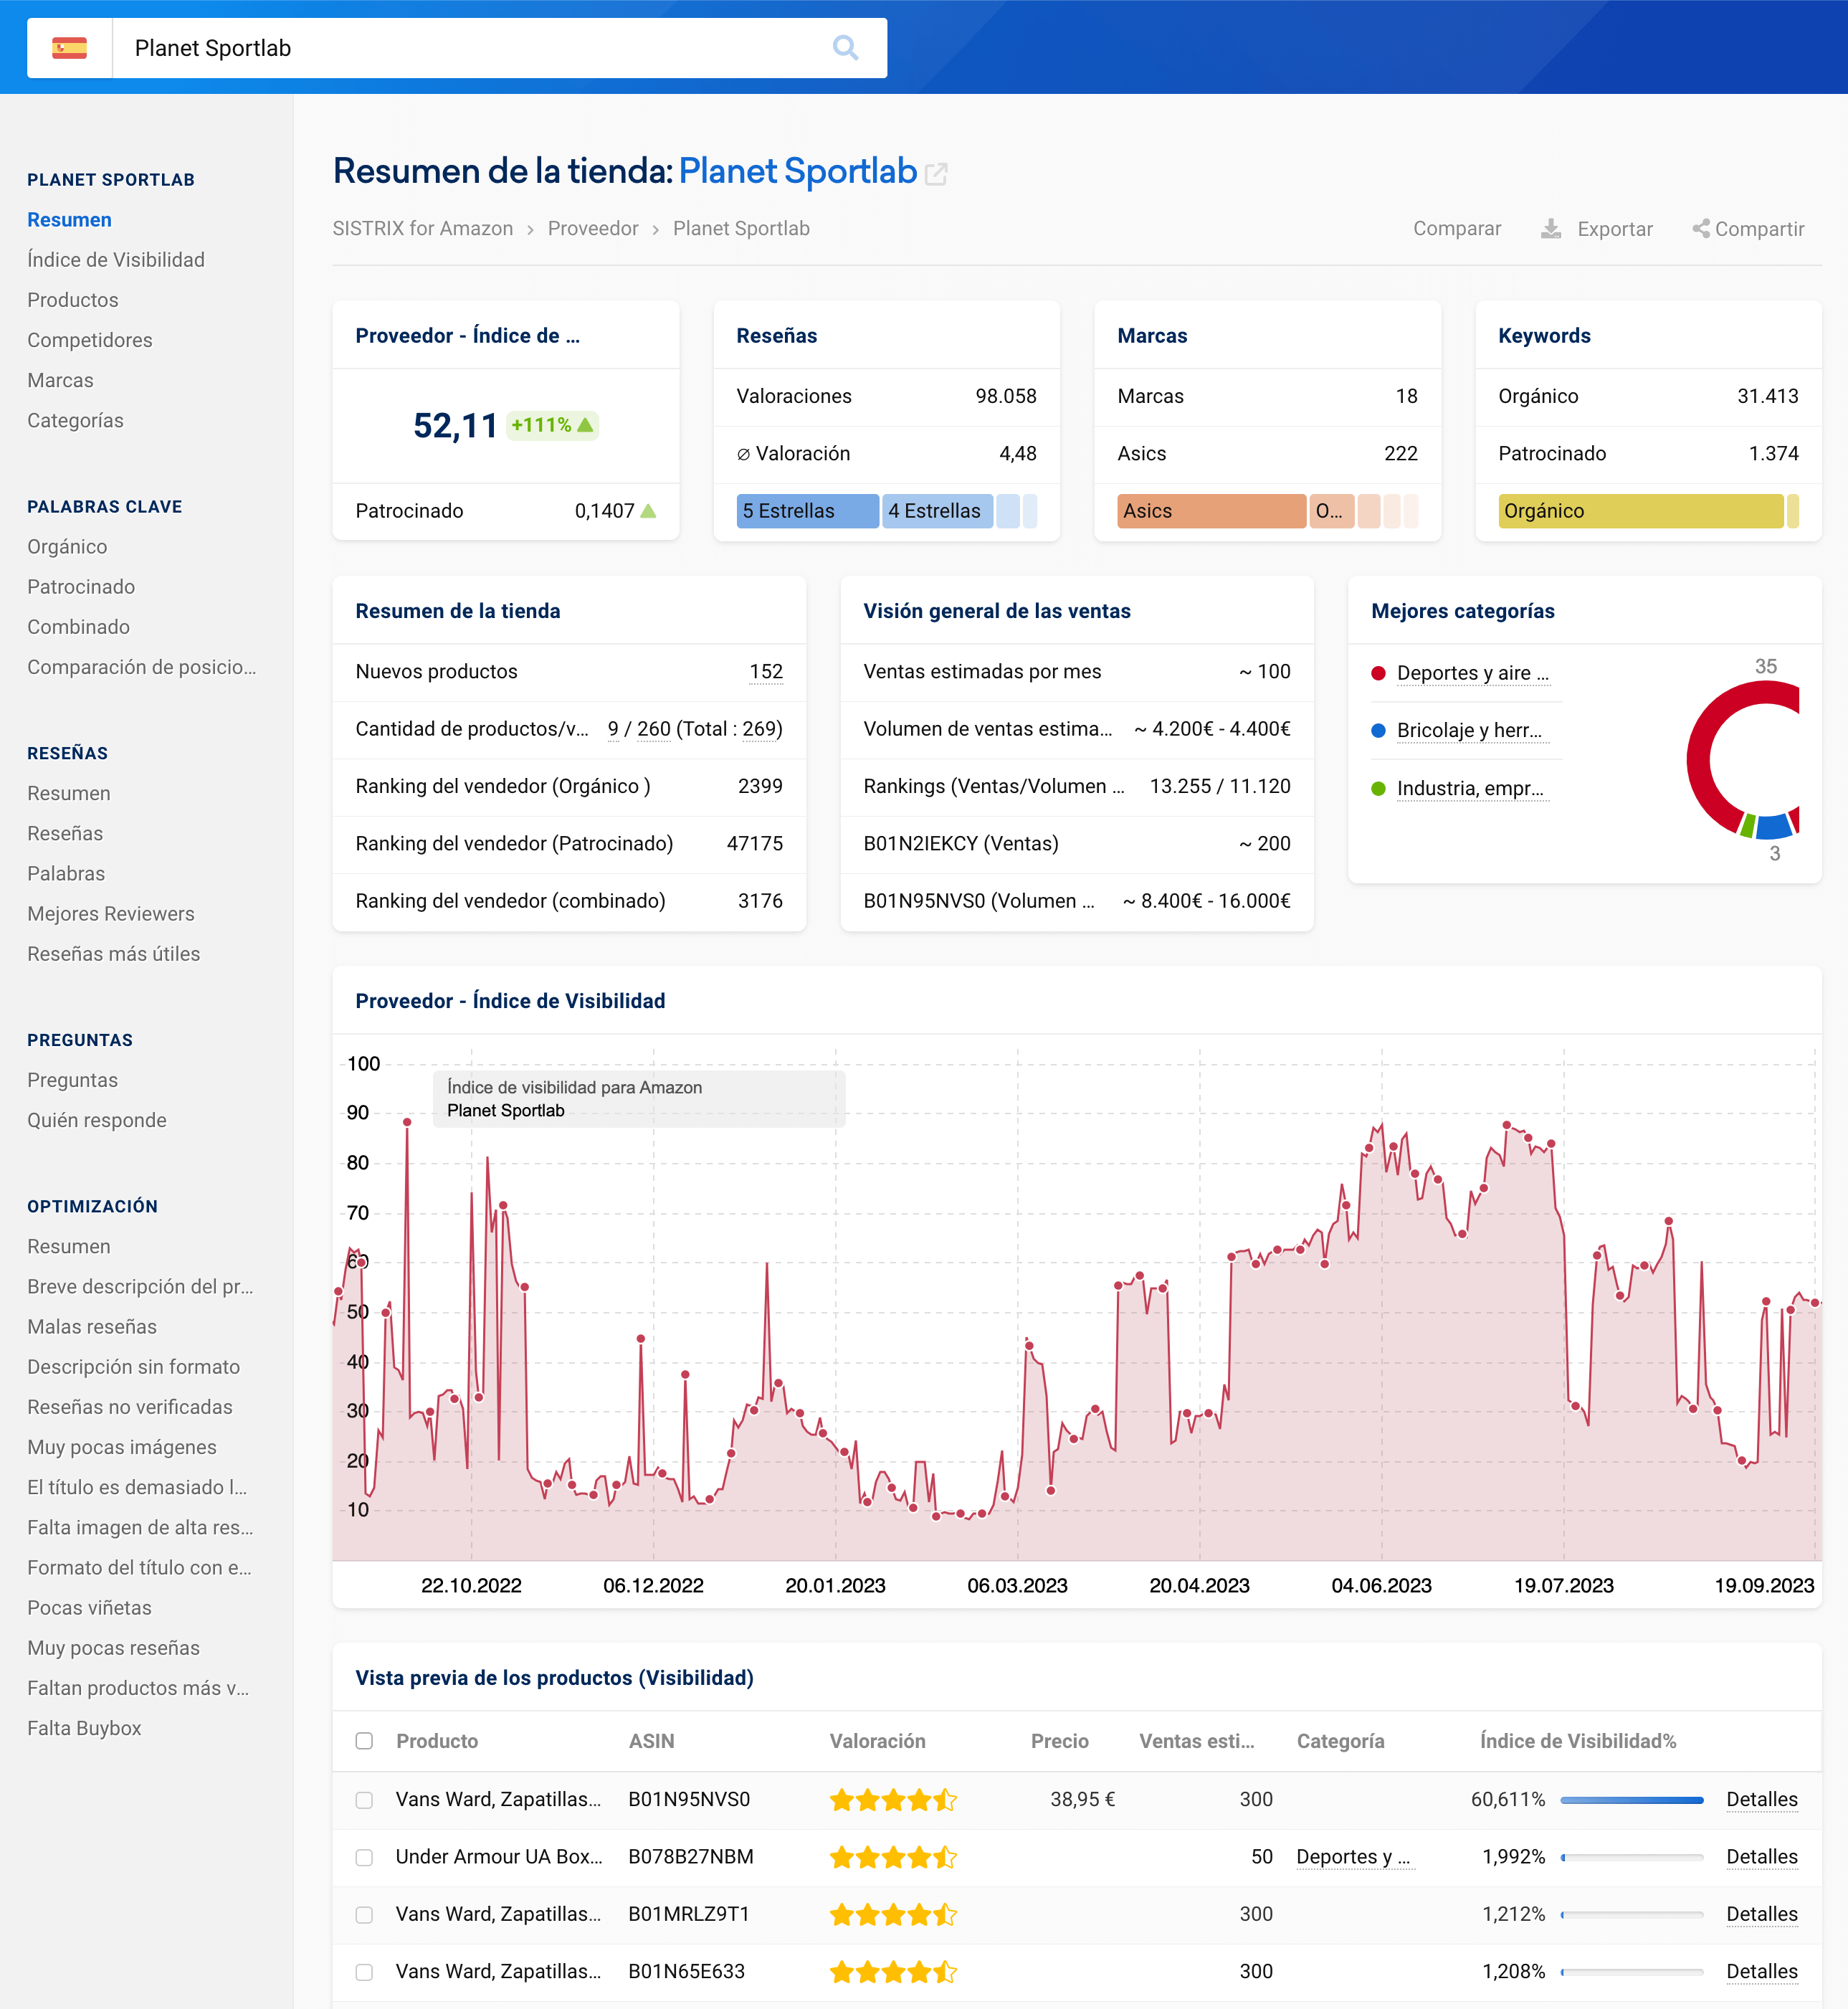
Task: Click breadcrumb chevron after Proveedor
Action: (656, 229)
